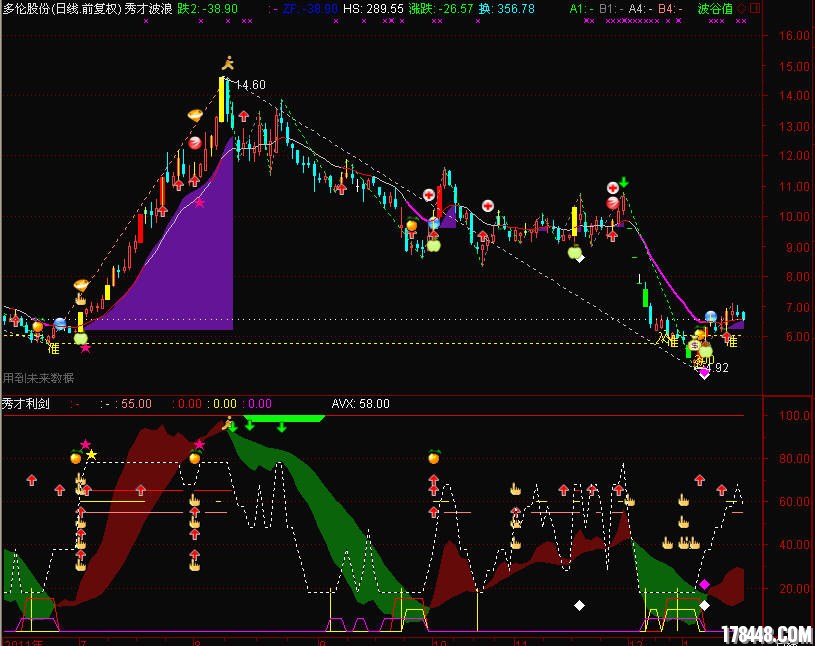The image size is (815, 646).
Task: Click the 16.00 price axis label
Action: (x=795, y=35)
